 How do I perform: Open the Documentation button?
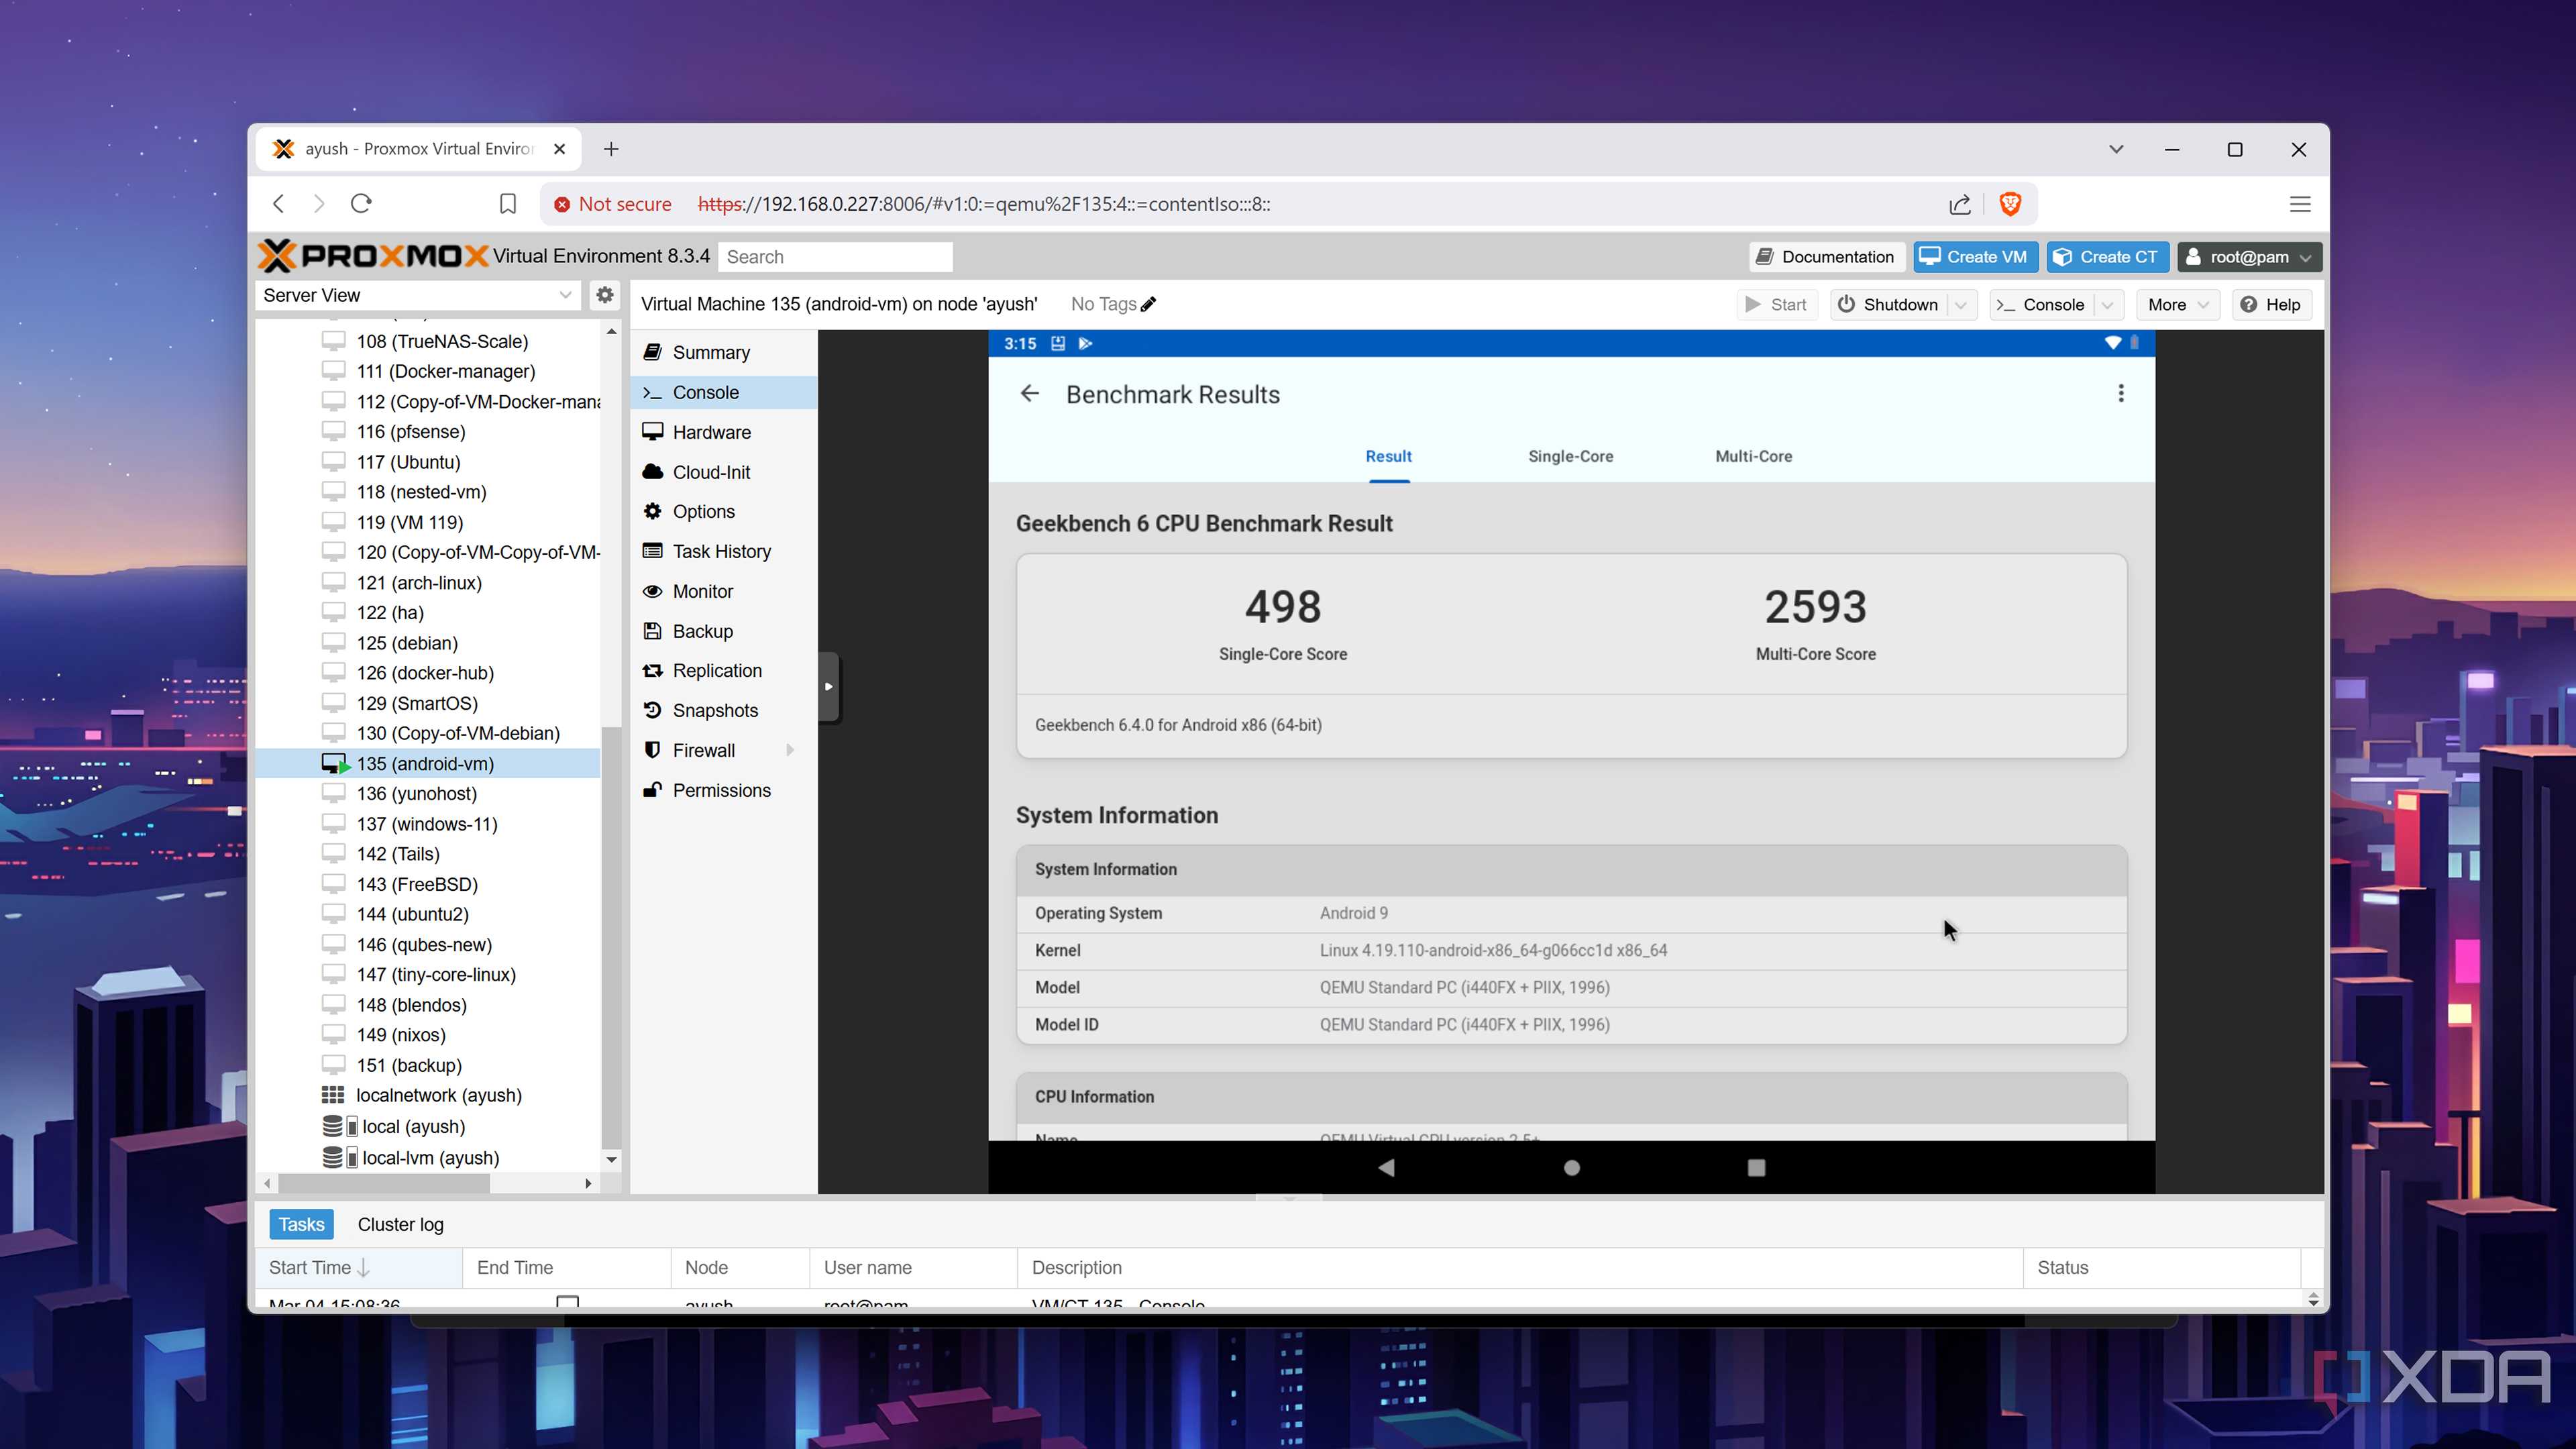pos(1826,257)
